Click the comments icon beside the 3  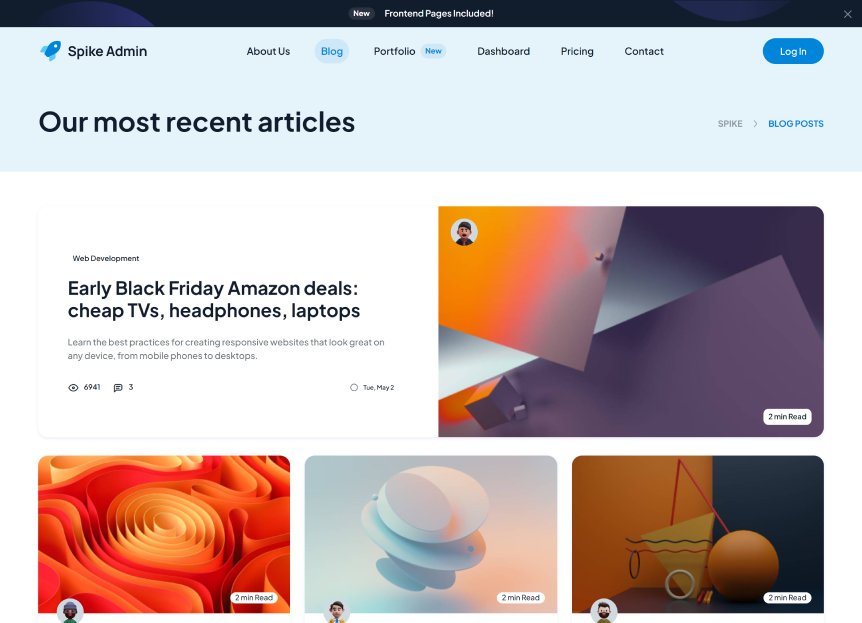(118, 388)
